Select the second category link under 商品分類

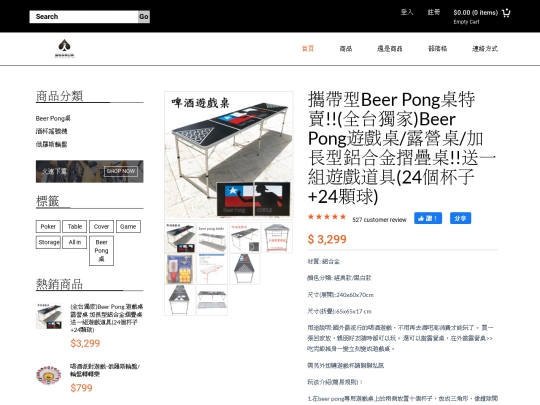[51, 131]
